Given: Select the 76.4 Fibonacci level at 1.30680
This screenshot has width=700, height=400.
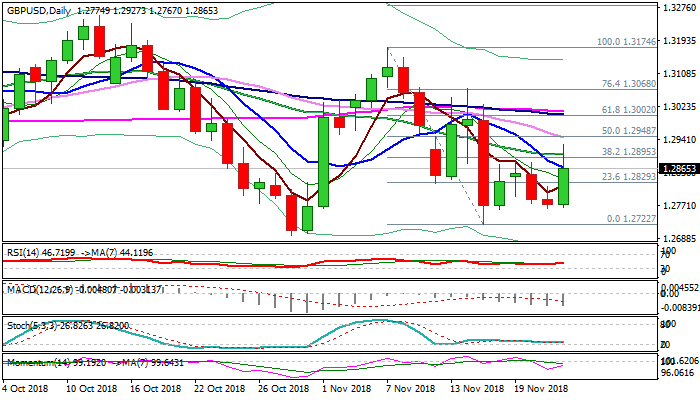Looking at the screenshot, I should click(626, 84).
